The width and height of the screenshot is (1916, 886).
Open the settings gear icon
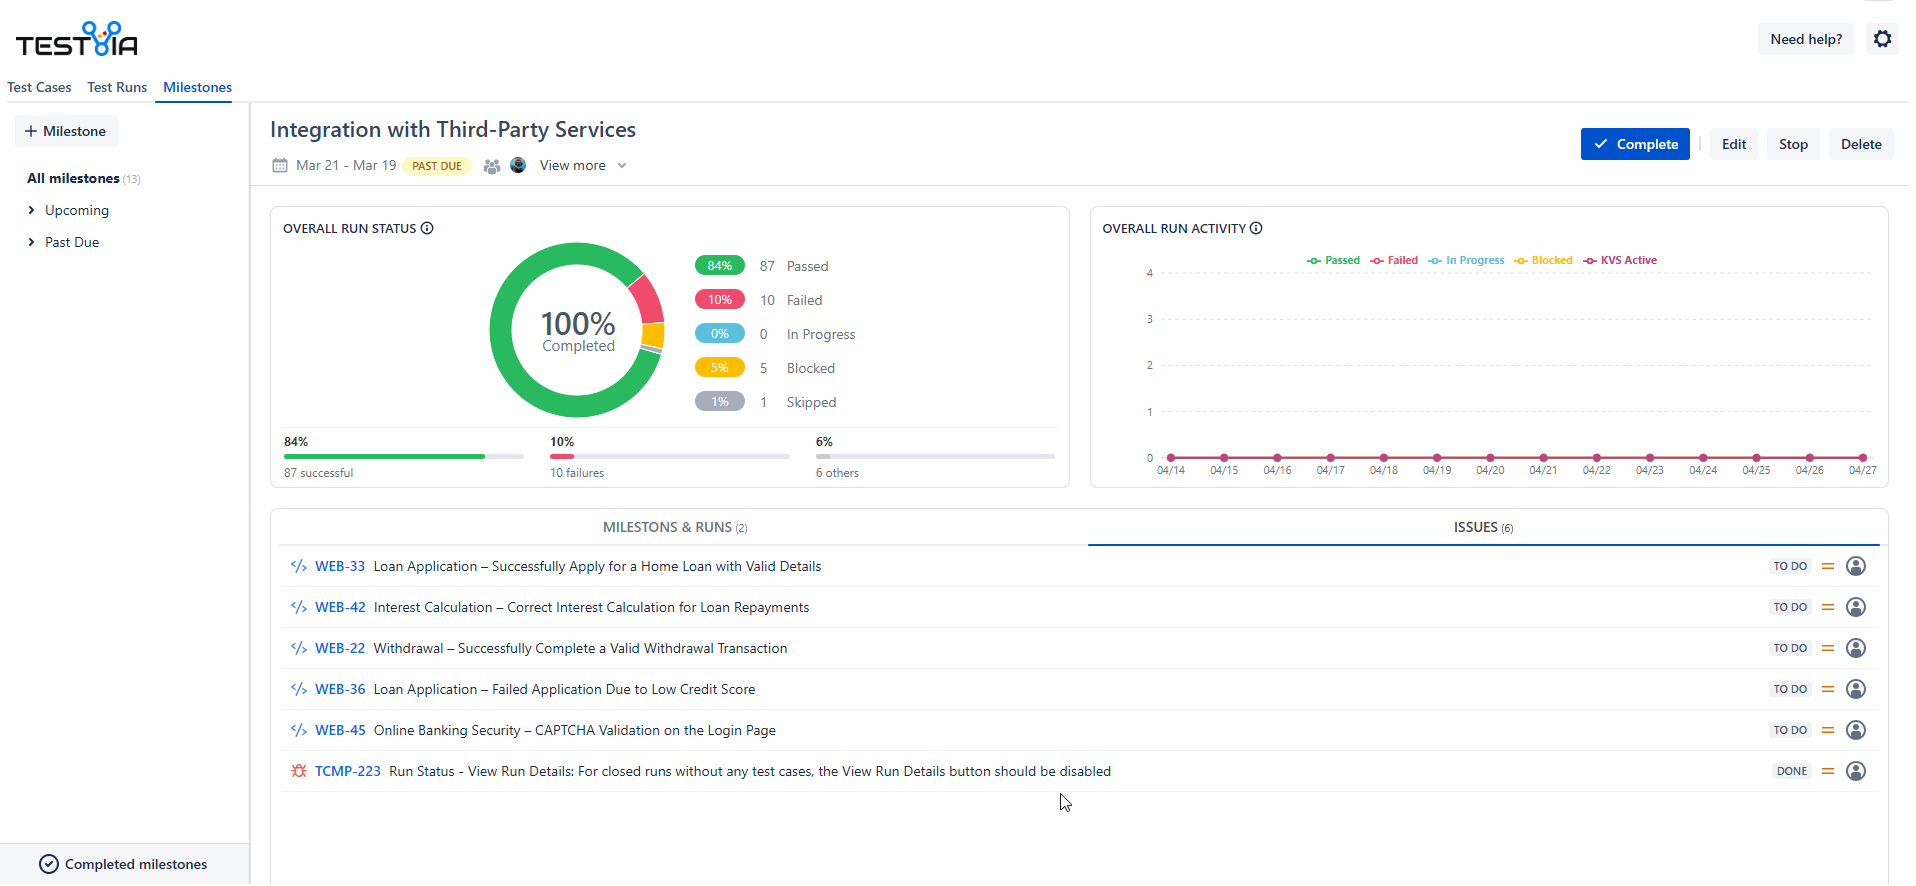(x=1882, y=39)
